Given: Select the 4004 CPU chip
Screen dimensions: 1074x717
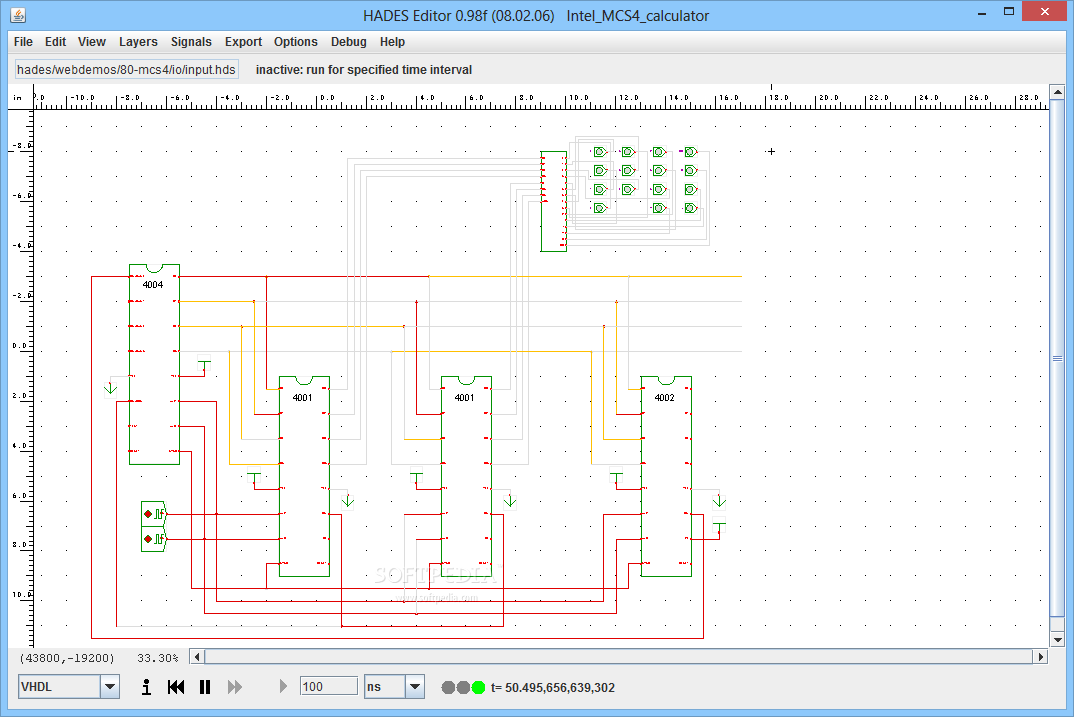Looking at the screenshot, I should [x=154, y=364].
